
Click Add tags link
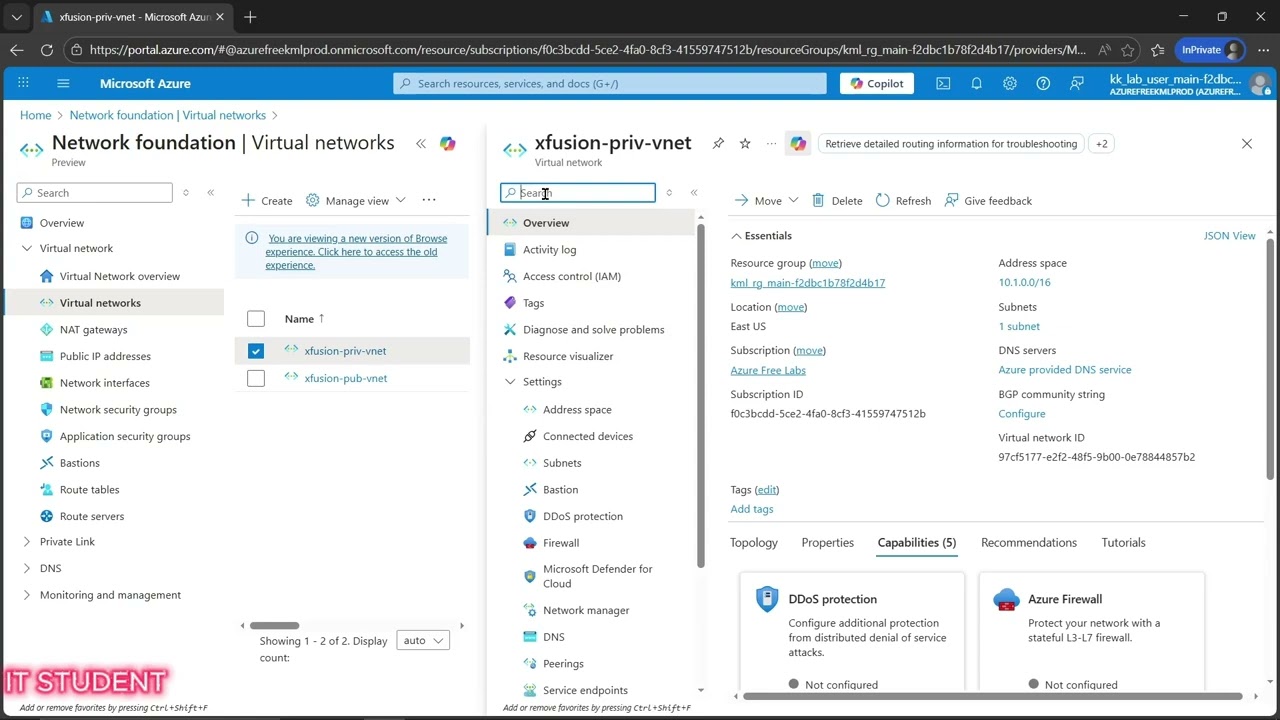752,509
